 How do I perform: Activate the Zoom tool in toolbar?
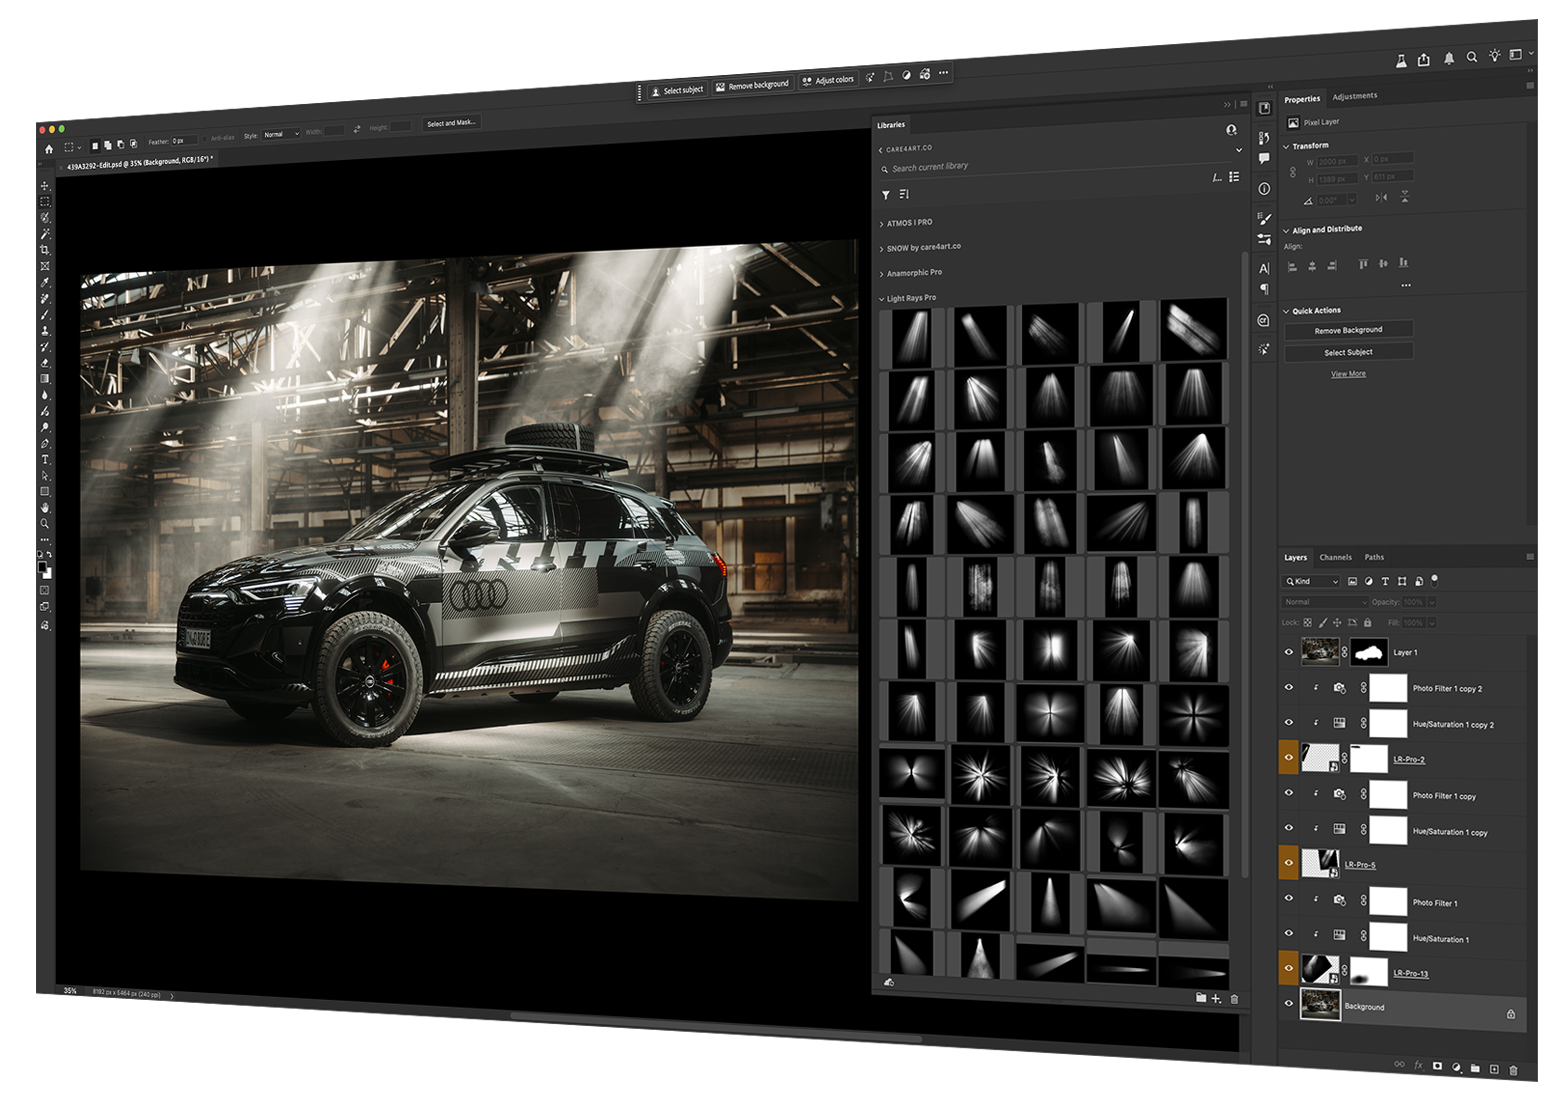44,524
